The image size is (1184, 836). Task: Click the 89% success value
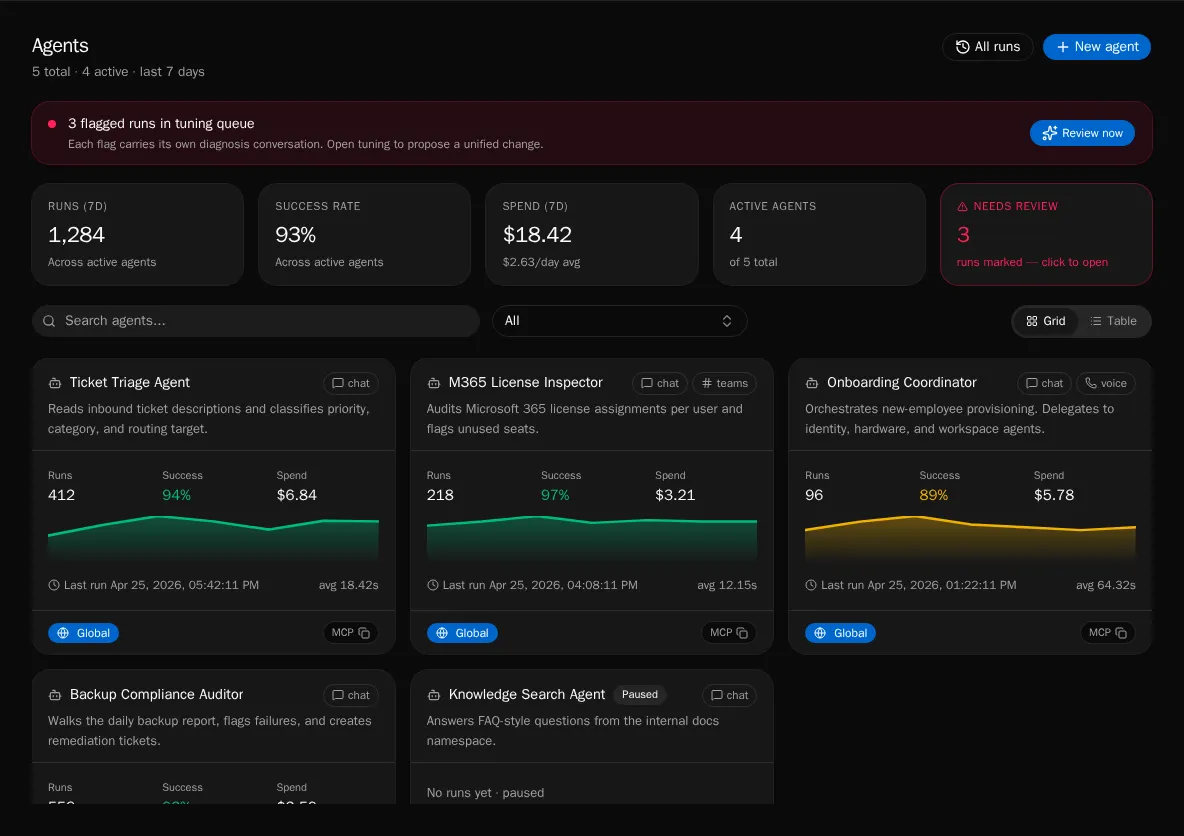click(x=934, y=495)
